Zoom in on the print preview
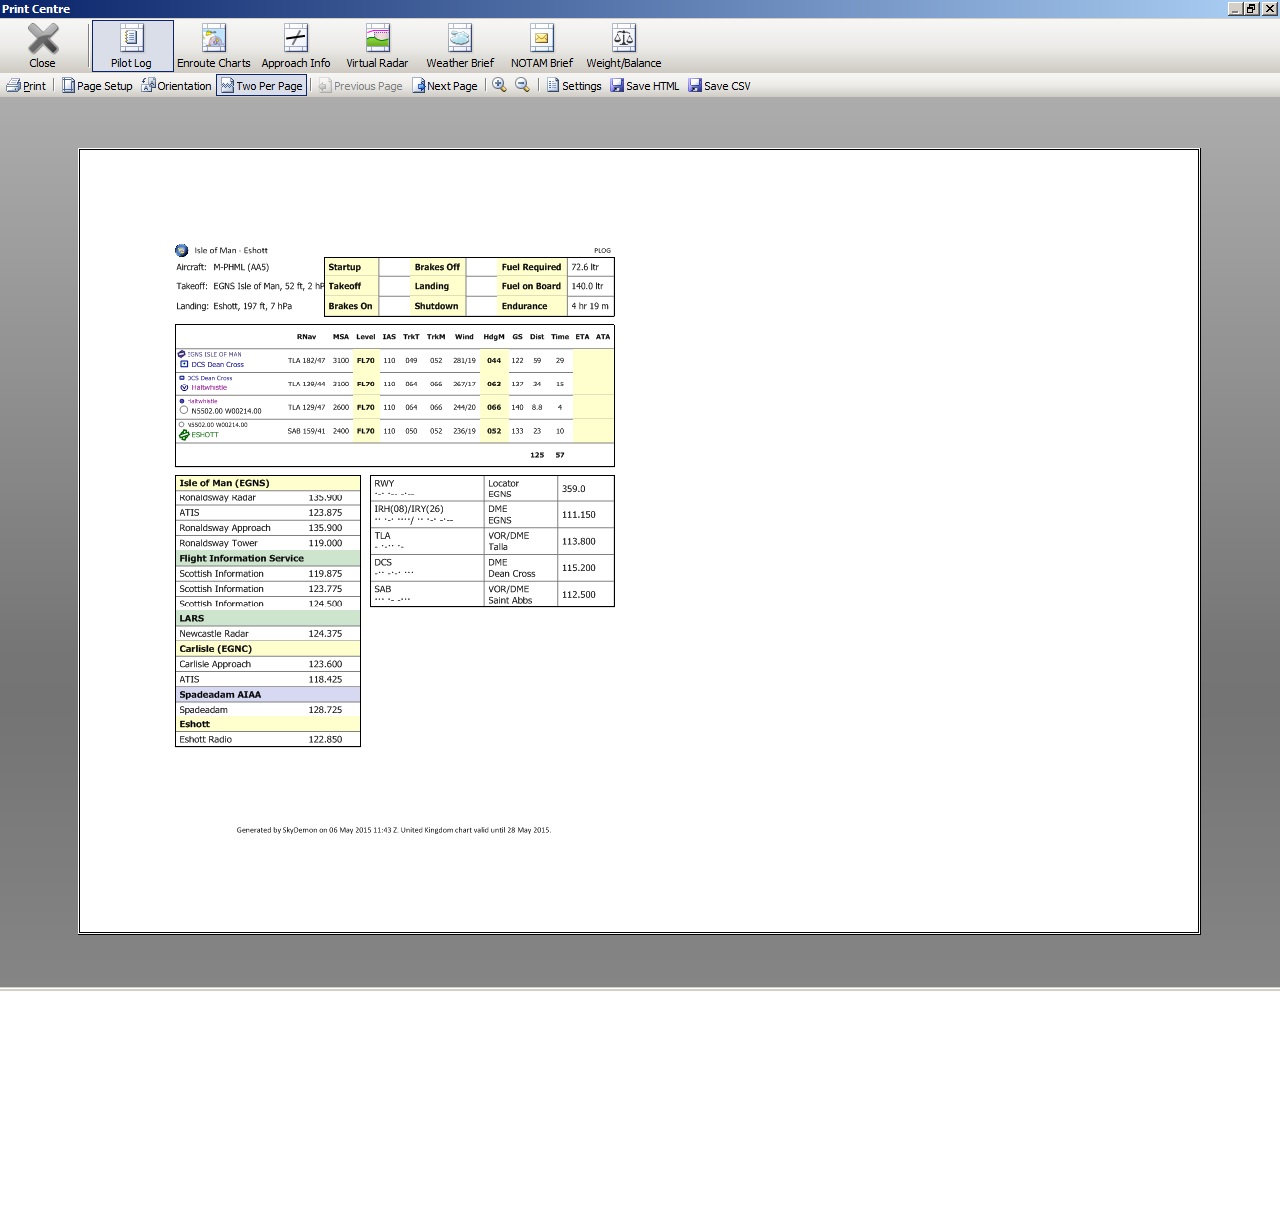This screenshot has height=1226, width=1280. 499,86
